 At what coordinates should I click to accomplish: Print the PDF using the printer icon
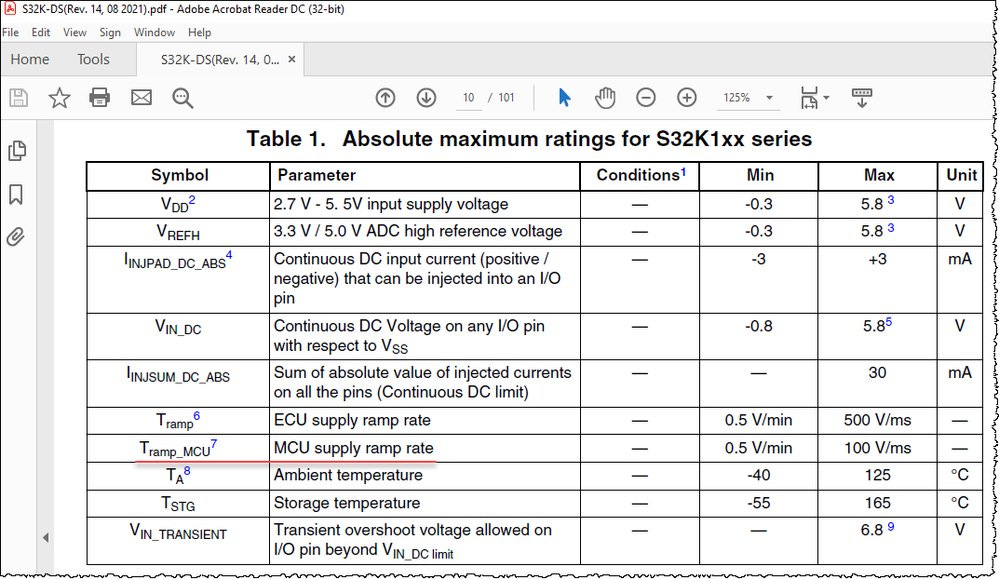click(99, 97)
